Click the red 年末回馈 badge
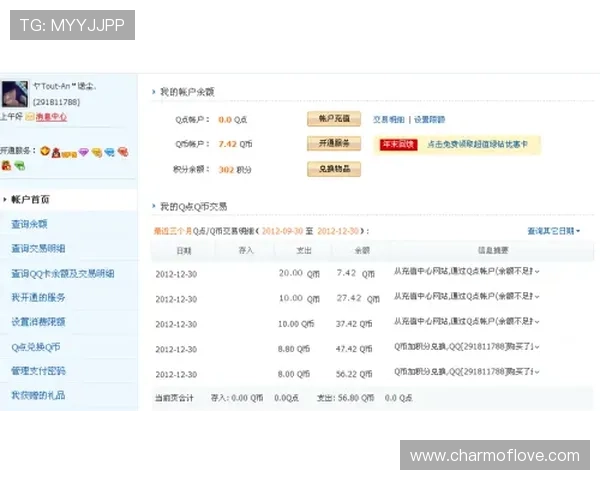The width and height of the screenshot is (600, 480). [x=399, y=144]
